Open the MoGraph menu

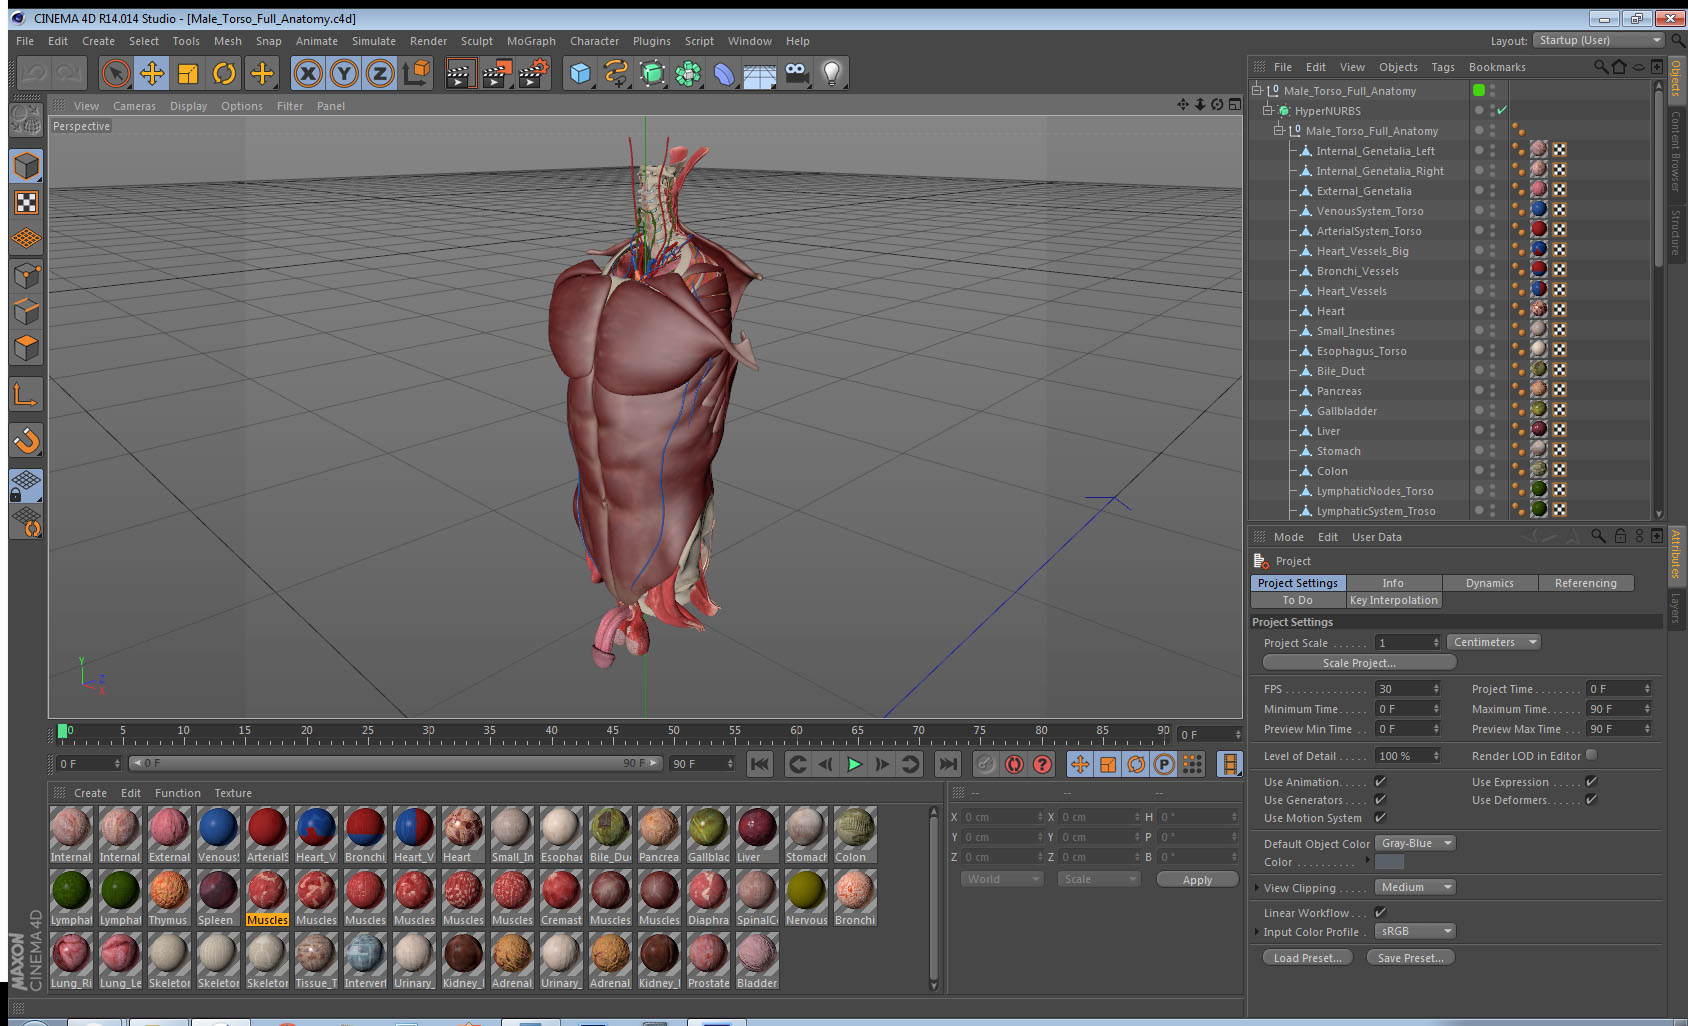[531, 41]
